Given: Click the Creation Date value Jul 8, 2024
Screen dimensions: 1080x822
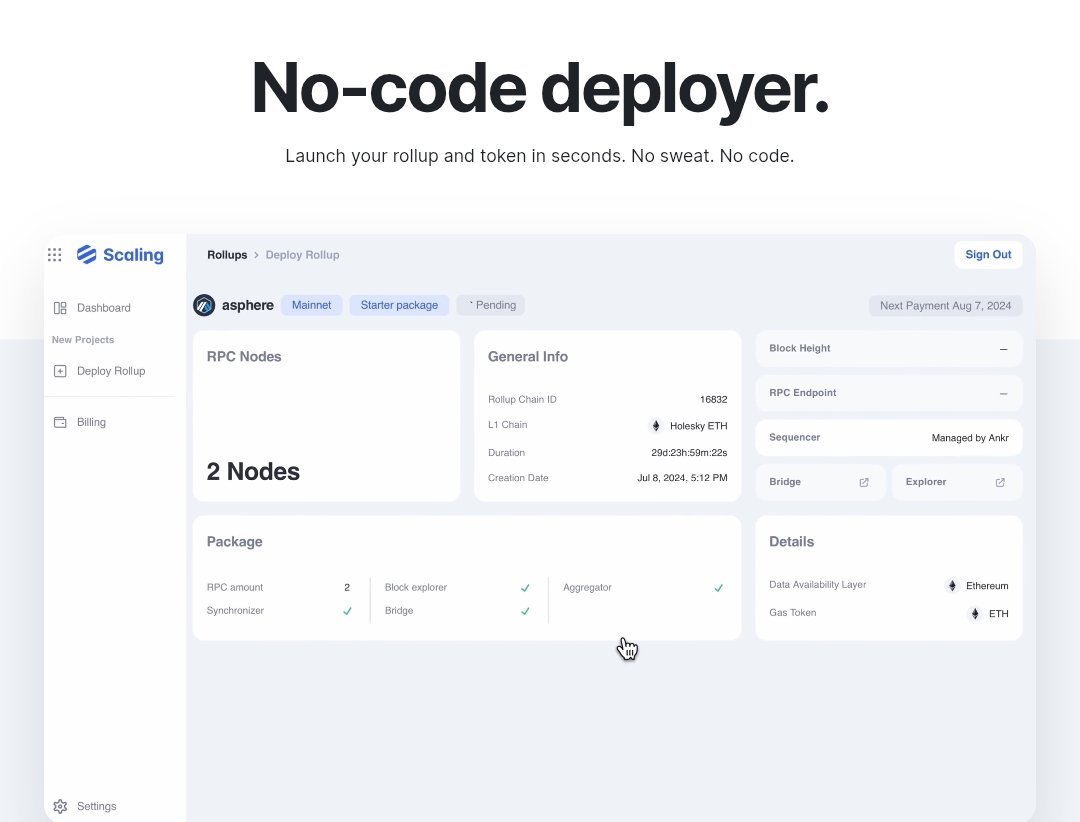Looking at the screenshot, I should [x=682, y=477].
